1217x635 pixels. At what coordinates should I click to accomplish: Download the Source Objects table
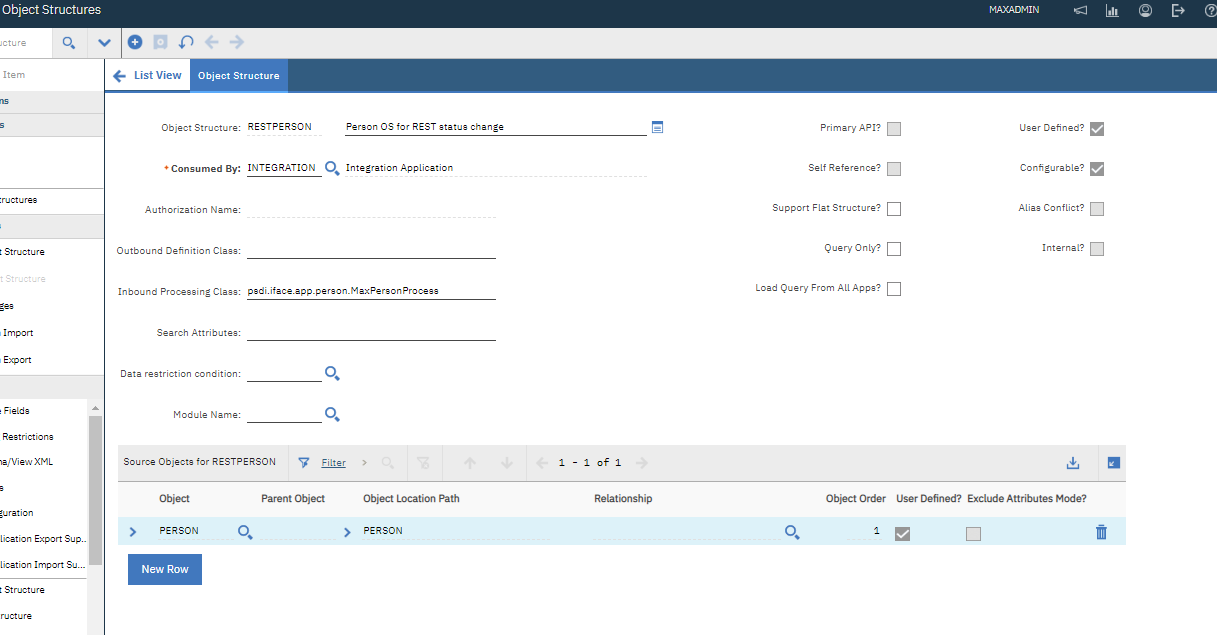click(1072, 462)
